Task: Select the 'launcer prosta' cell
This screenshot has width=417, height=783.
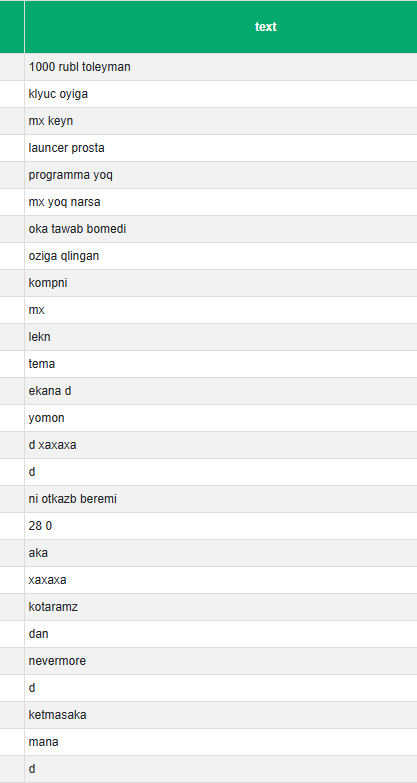Action: 221,148
